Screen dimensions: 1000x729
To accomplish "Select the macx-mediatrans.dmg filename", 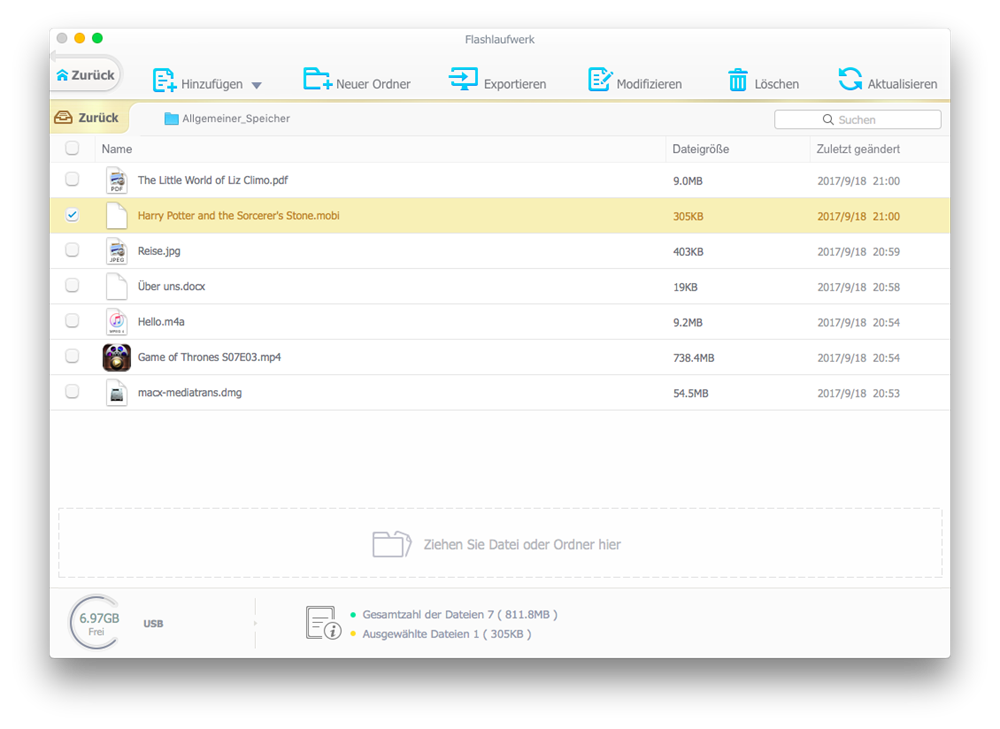I will 189,392.
